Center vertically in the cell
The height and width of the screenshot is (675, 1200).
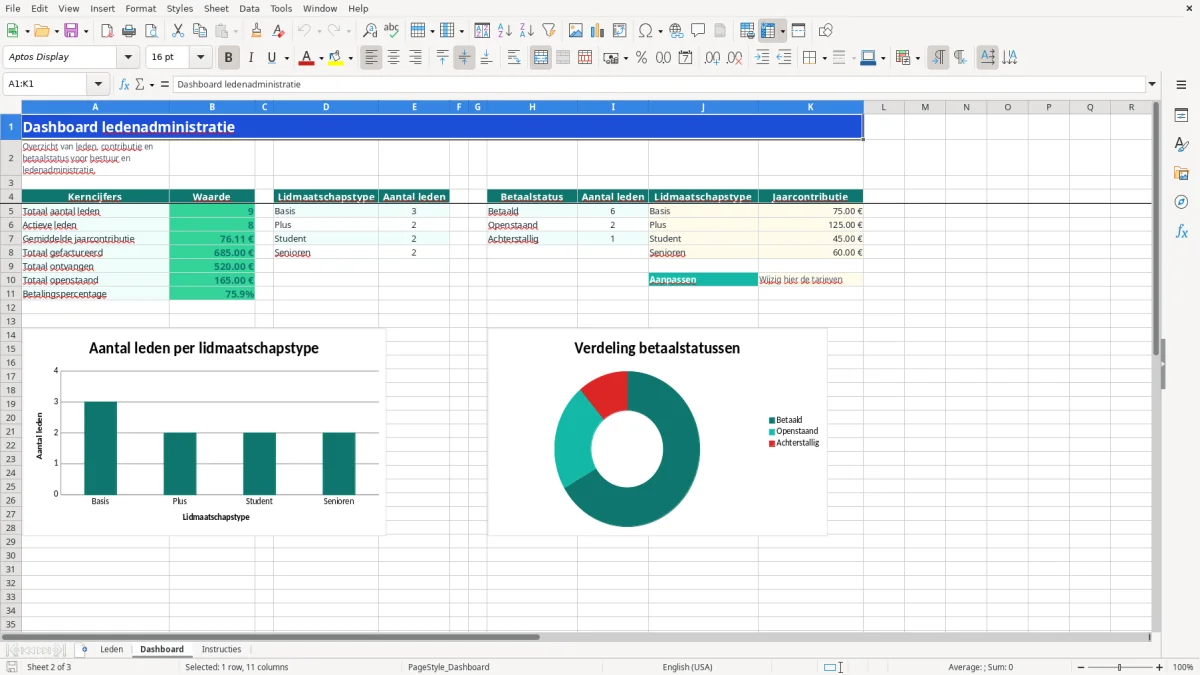[464, 58]
